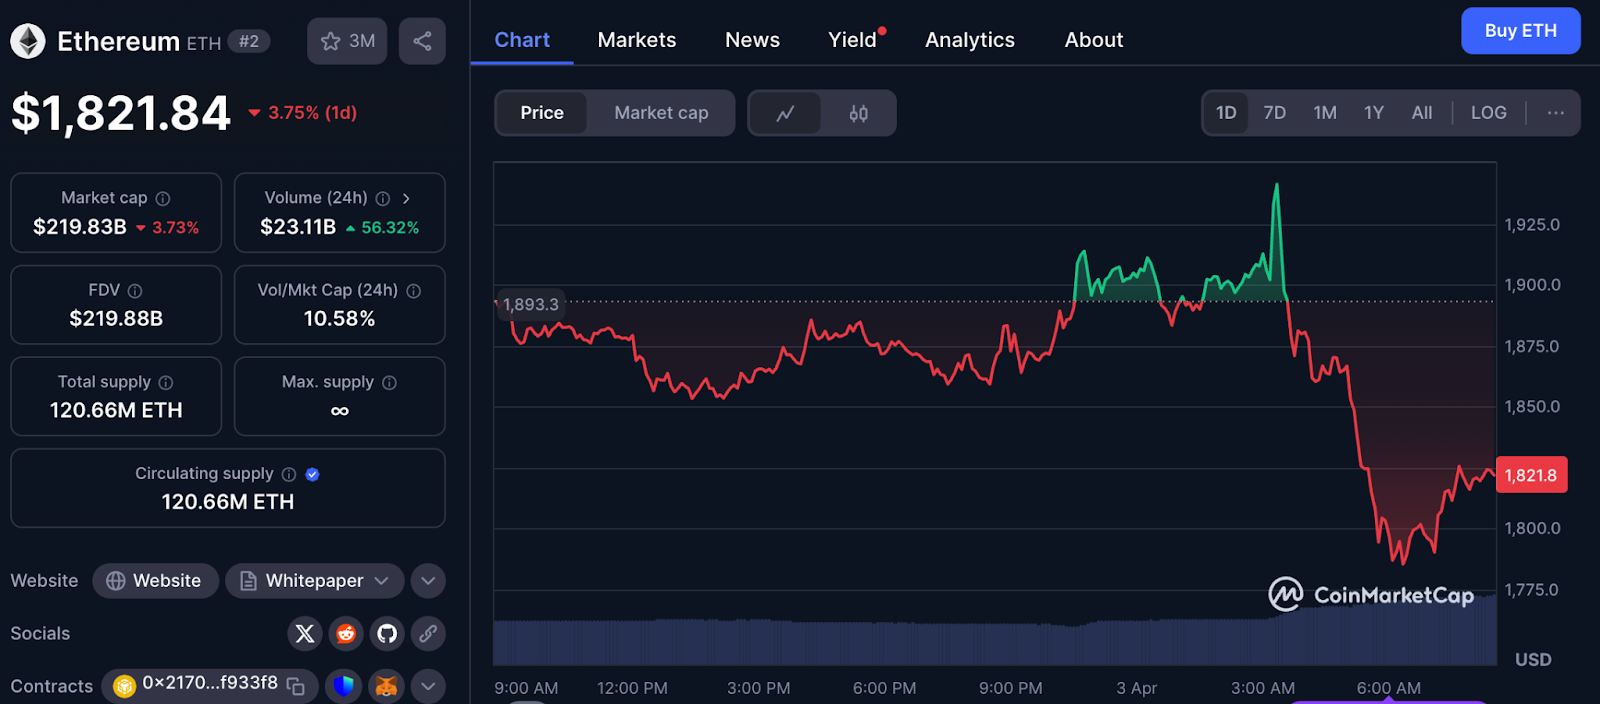
Task: Open the Website link
Action: 155,581
